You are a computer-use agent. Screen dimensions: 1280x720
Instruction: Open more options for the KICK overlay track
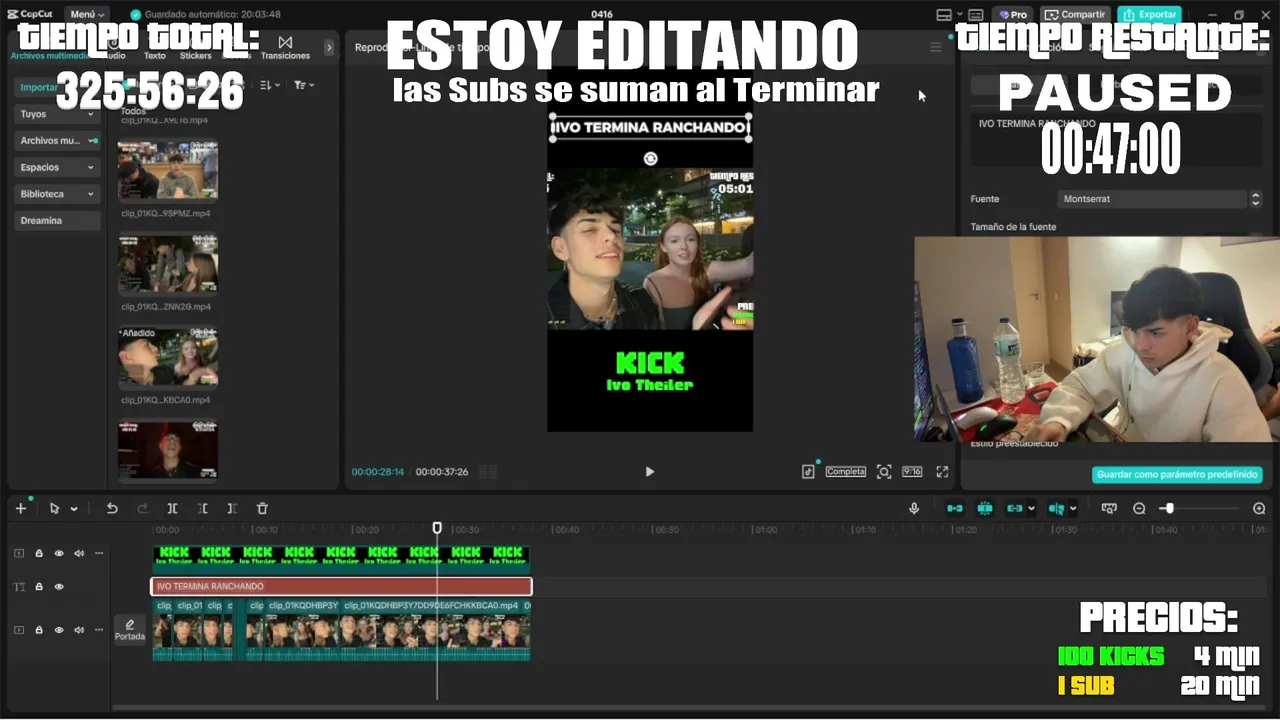coord(99,553)
